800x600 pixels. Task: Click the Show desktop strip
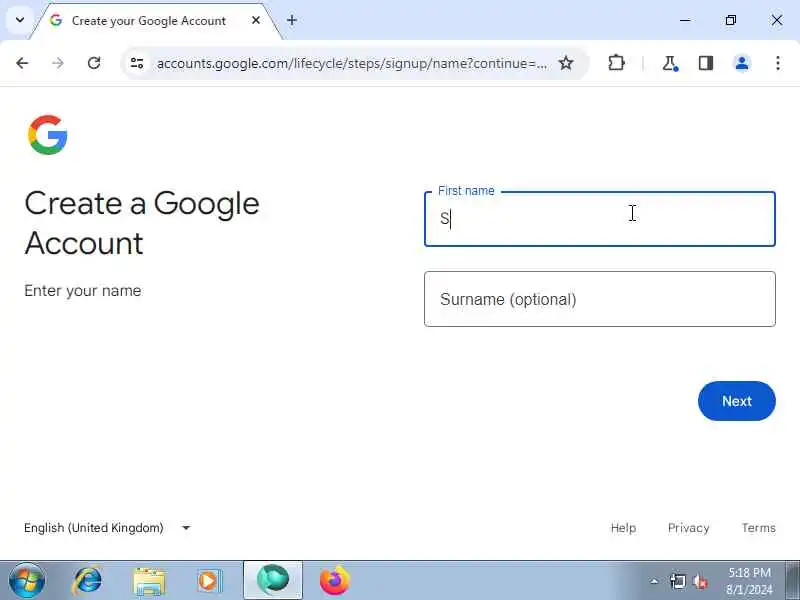tap(793, 581)
